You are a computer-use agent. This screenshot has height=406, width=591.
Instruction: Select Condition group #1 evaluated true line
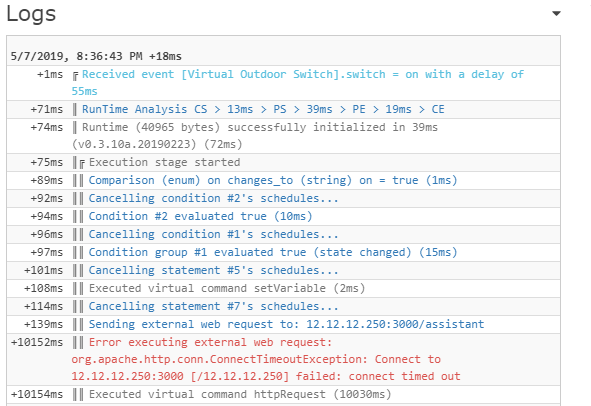point(273,252)
